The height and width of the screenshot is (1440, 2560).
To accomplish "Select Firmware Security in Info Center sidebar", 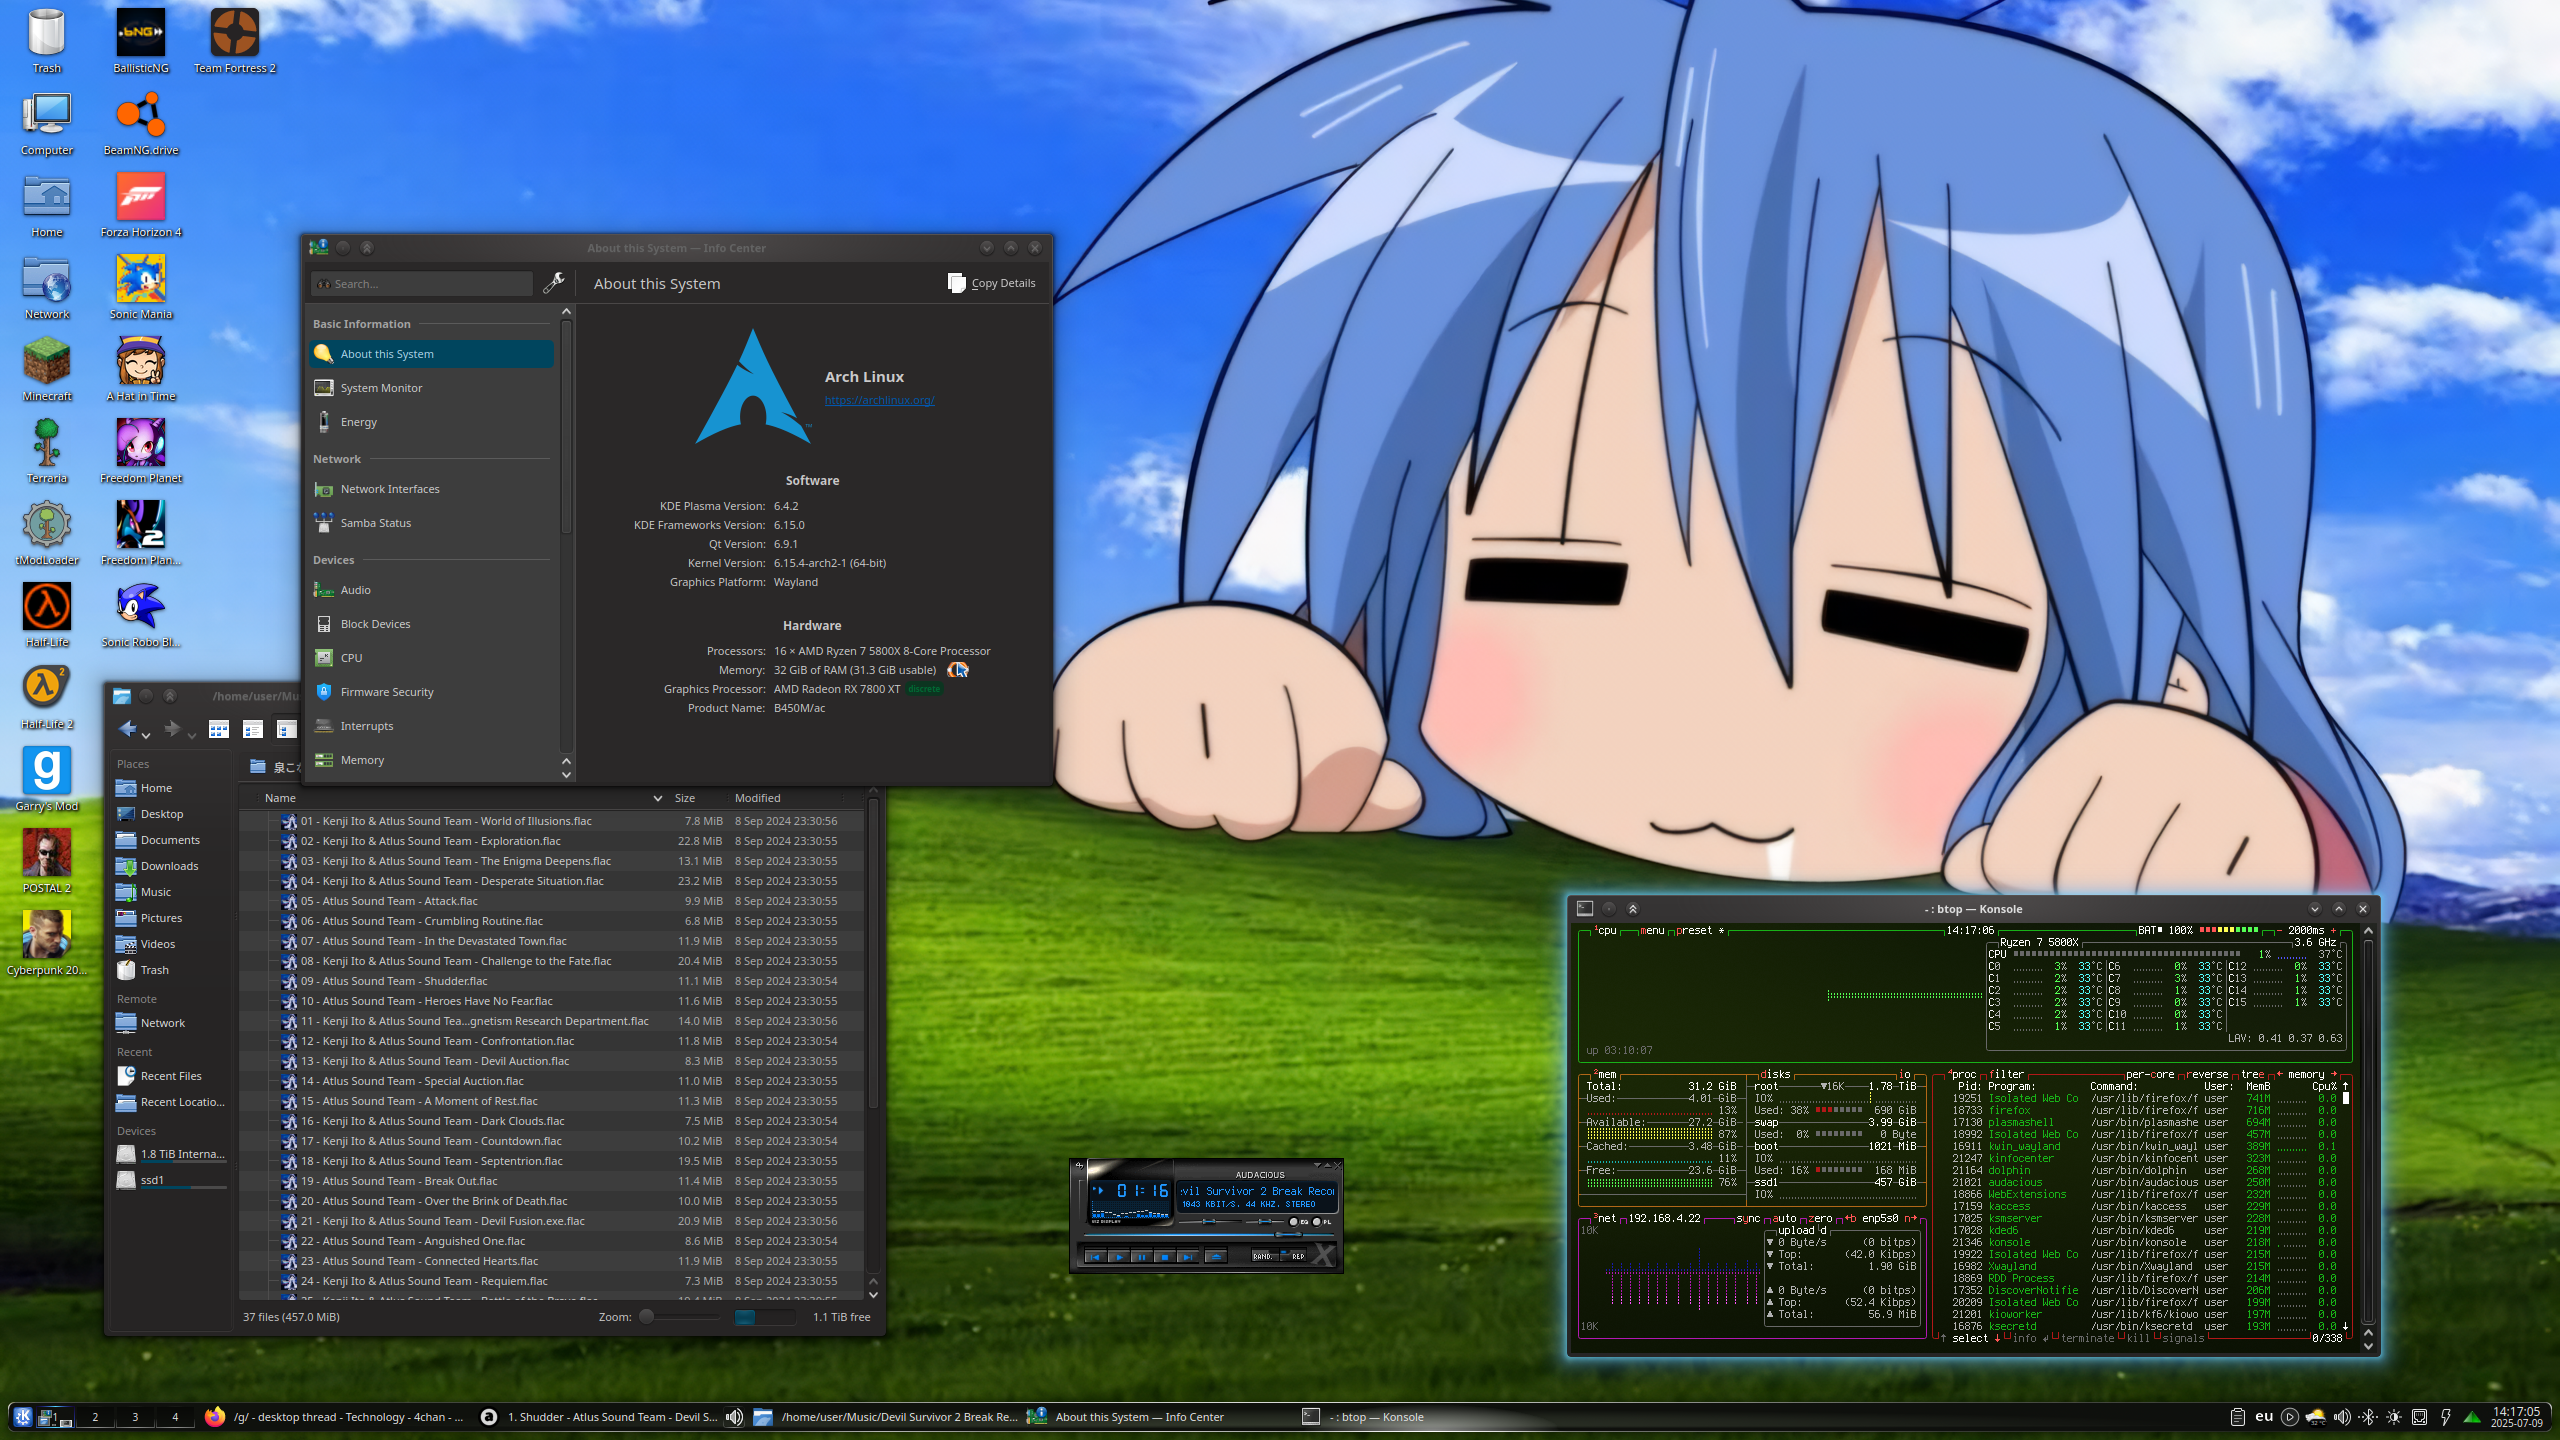I will [431, 692].
